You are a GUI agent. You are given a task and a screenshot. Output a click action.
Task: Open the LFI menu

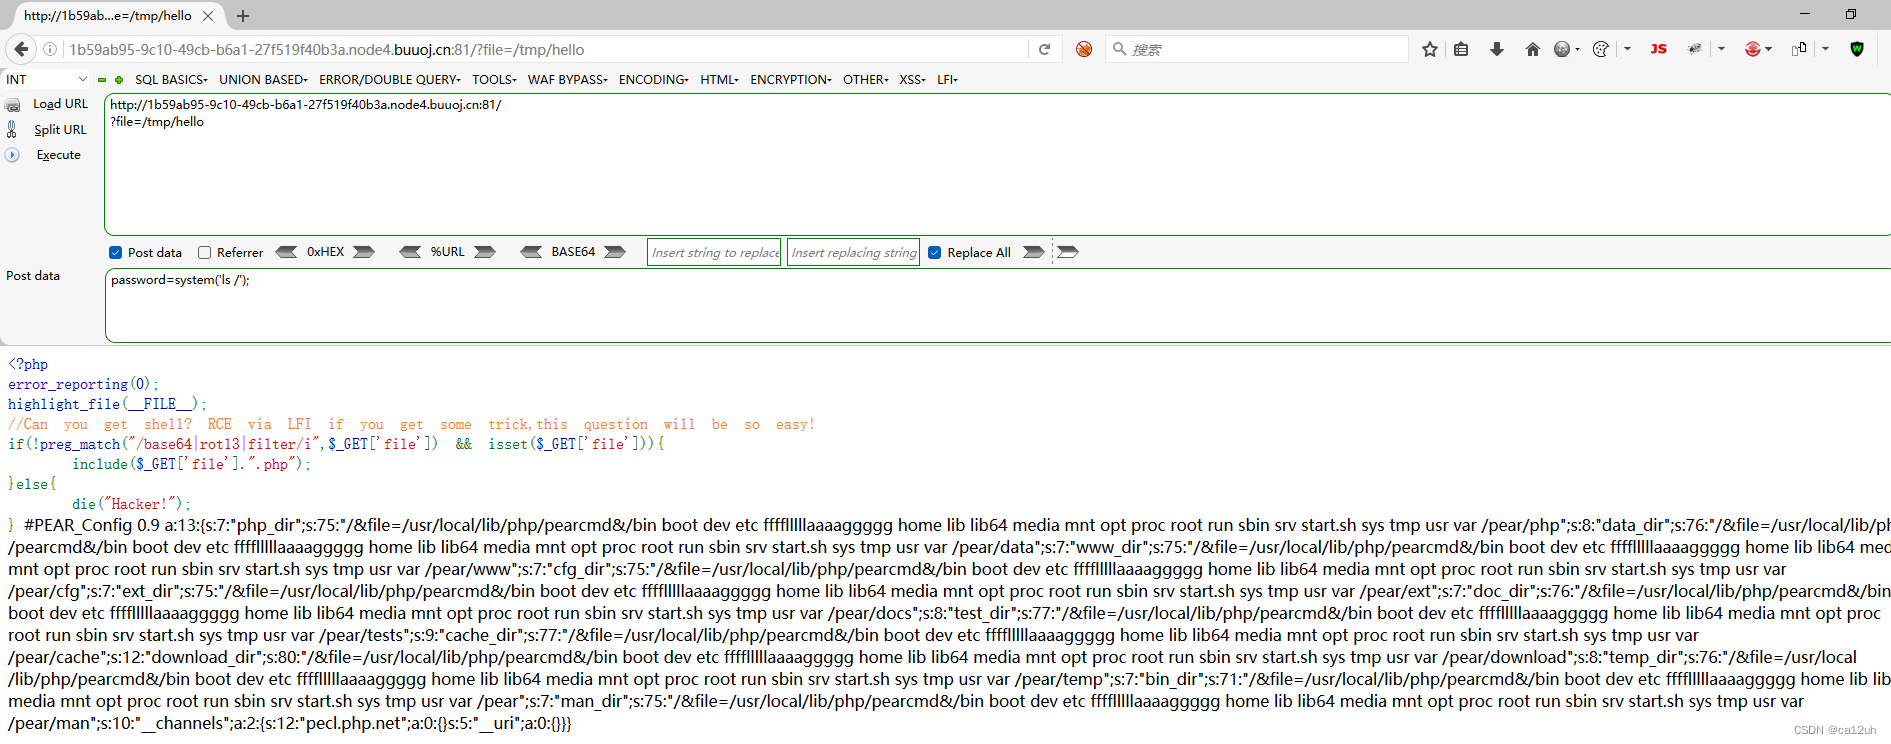(x=947, y=80)
